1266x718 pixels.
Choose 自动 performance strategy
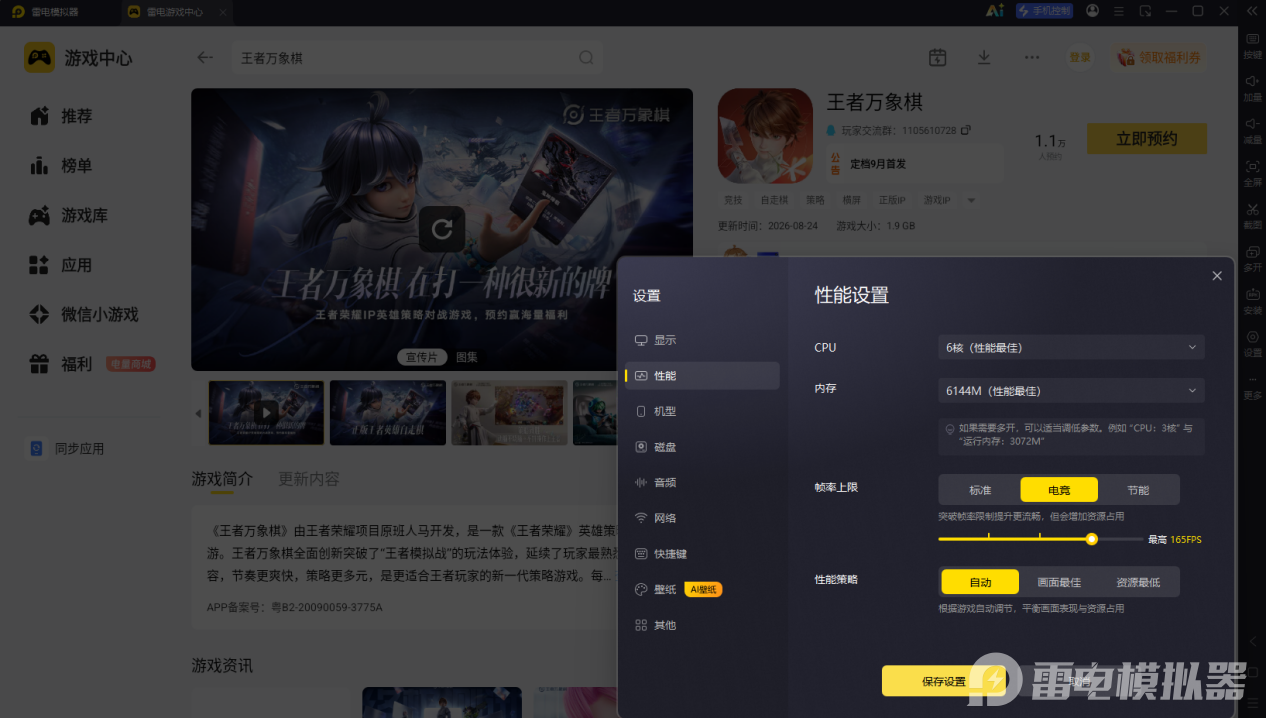(x=980, y=582)
